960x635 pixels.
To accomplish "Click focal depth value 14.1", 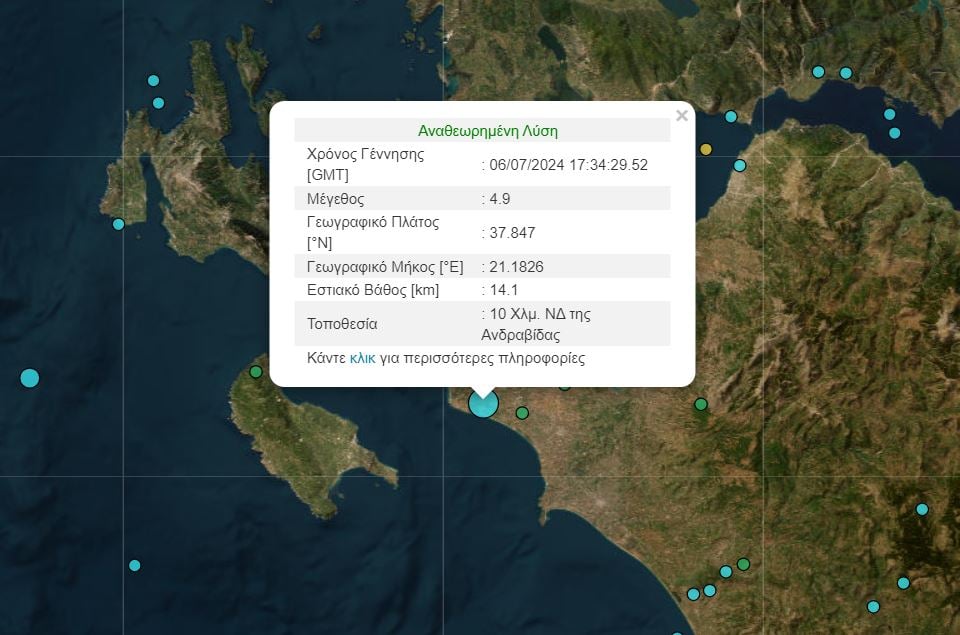I will pos(503,290).
